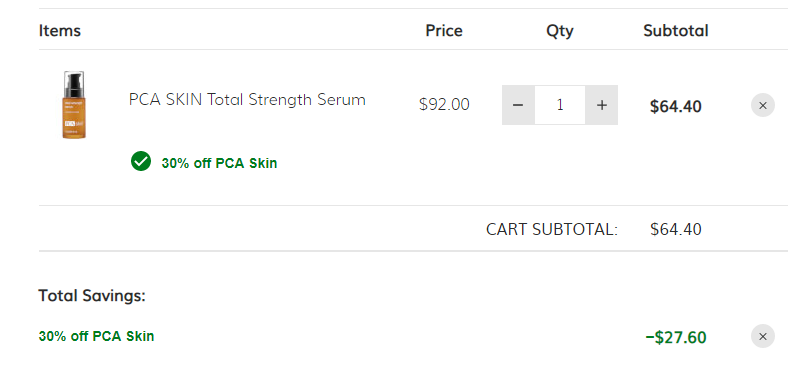Click promo label under product name
The height and width of the screenshot is (366, 788).
219,163
